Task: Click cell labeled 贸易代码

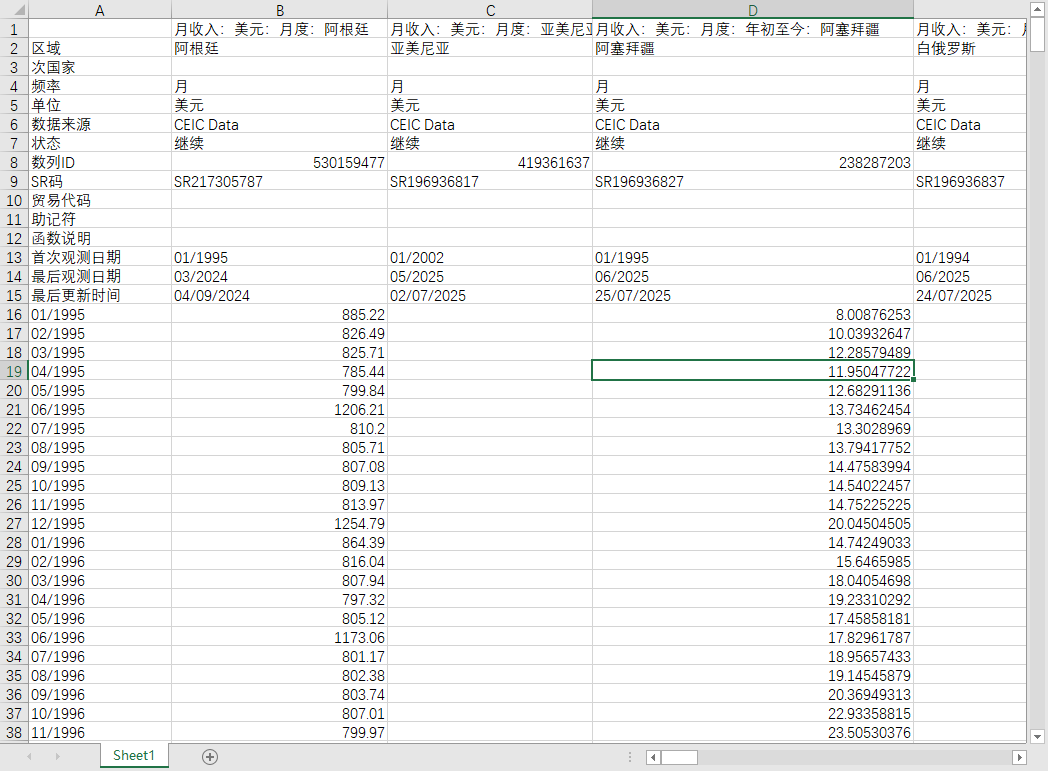Action: pyautogui.click(x=100, y=200)
